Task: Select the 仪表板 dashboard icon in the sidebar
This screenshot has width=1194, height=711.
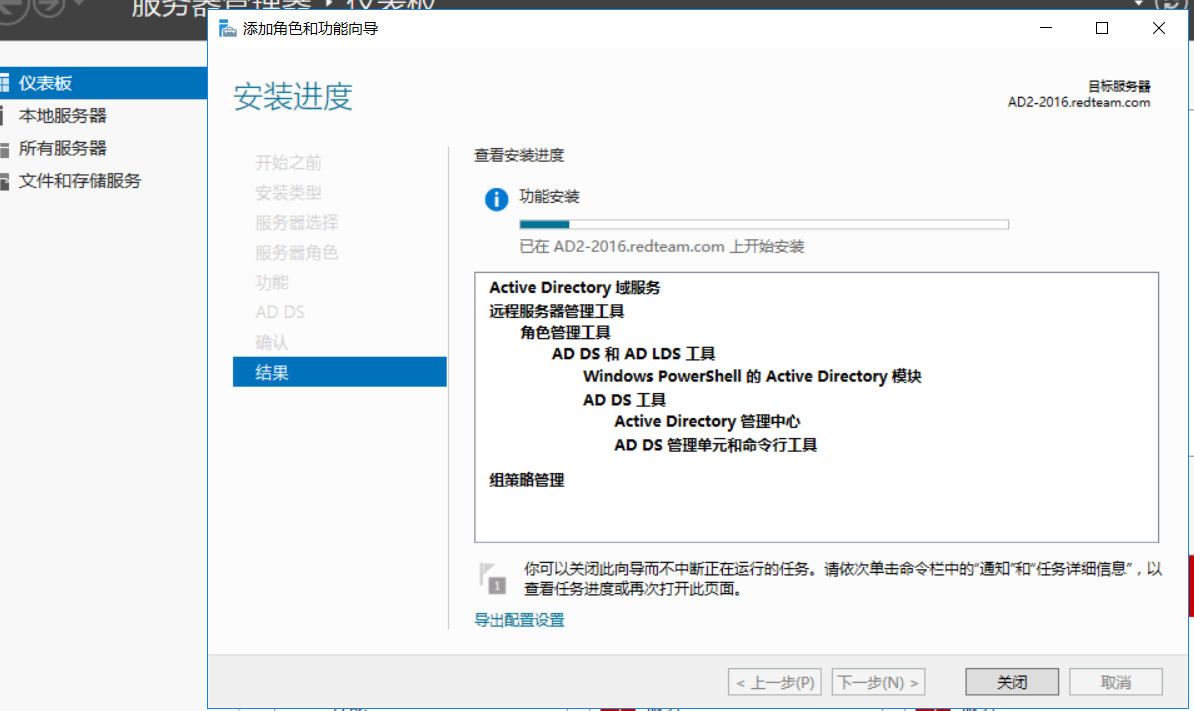Action: [5, 83]
